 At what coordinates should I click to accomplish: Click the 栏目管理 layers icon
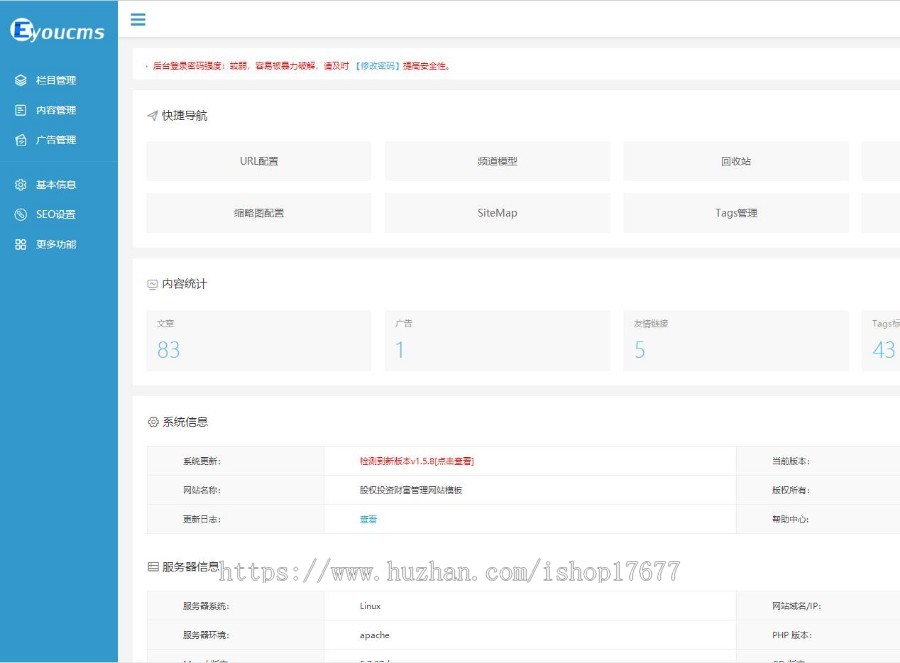coord(21,80)
